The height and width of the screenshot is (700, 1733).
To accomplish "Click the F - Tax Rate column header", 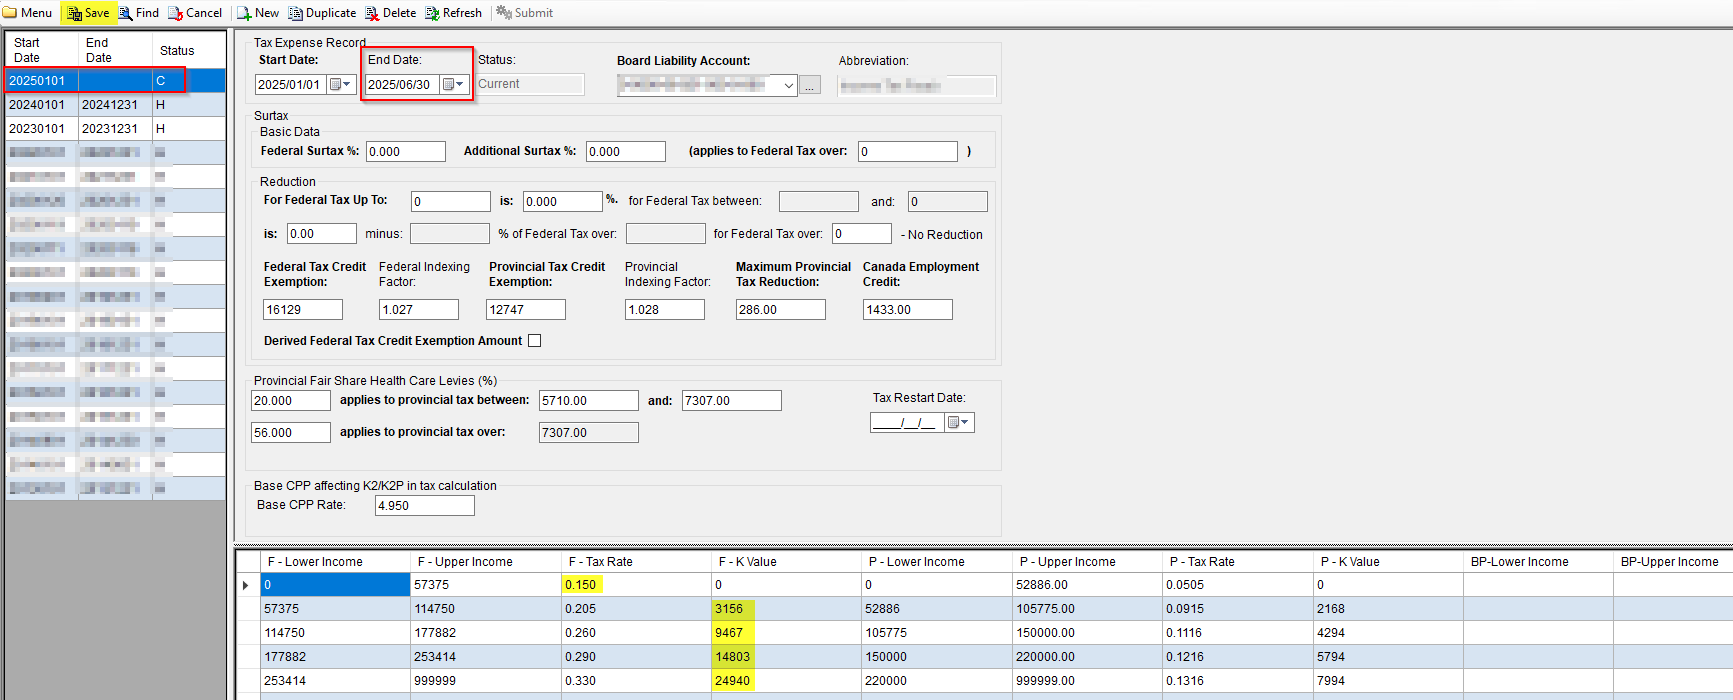I will [636, 562].
